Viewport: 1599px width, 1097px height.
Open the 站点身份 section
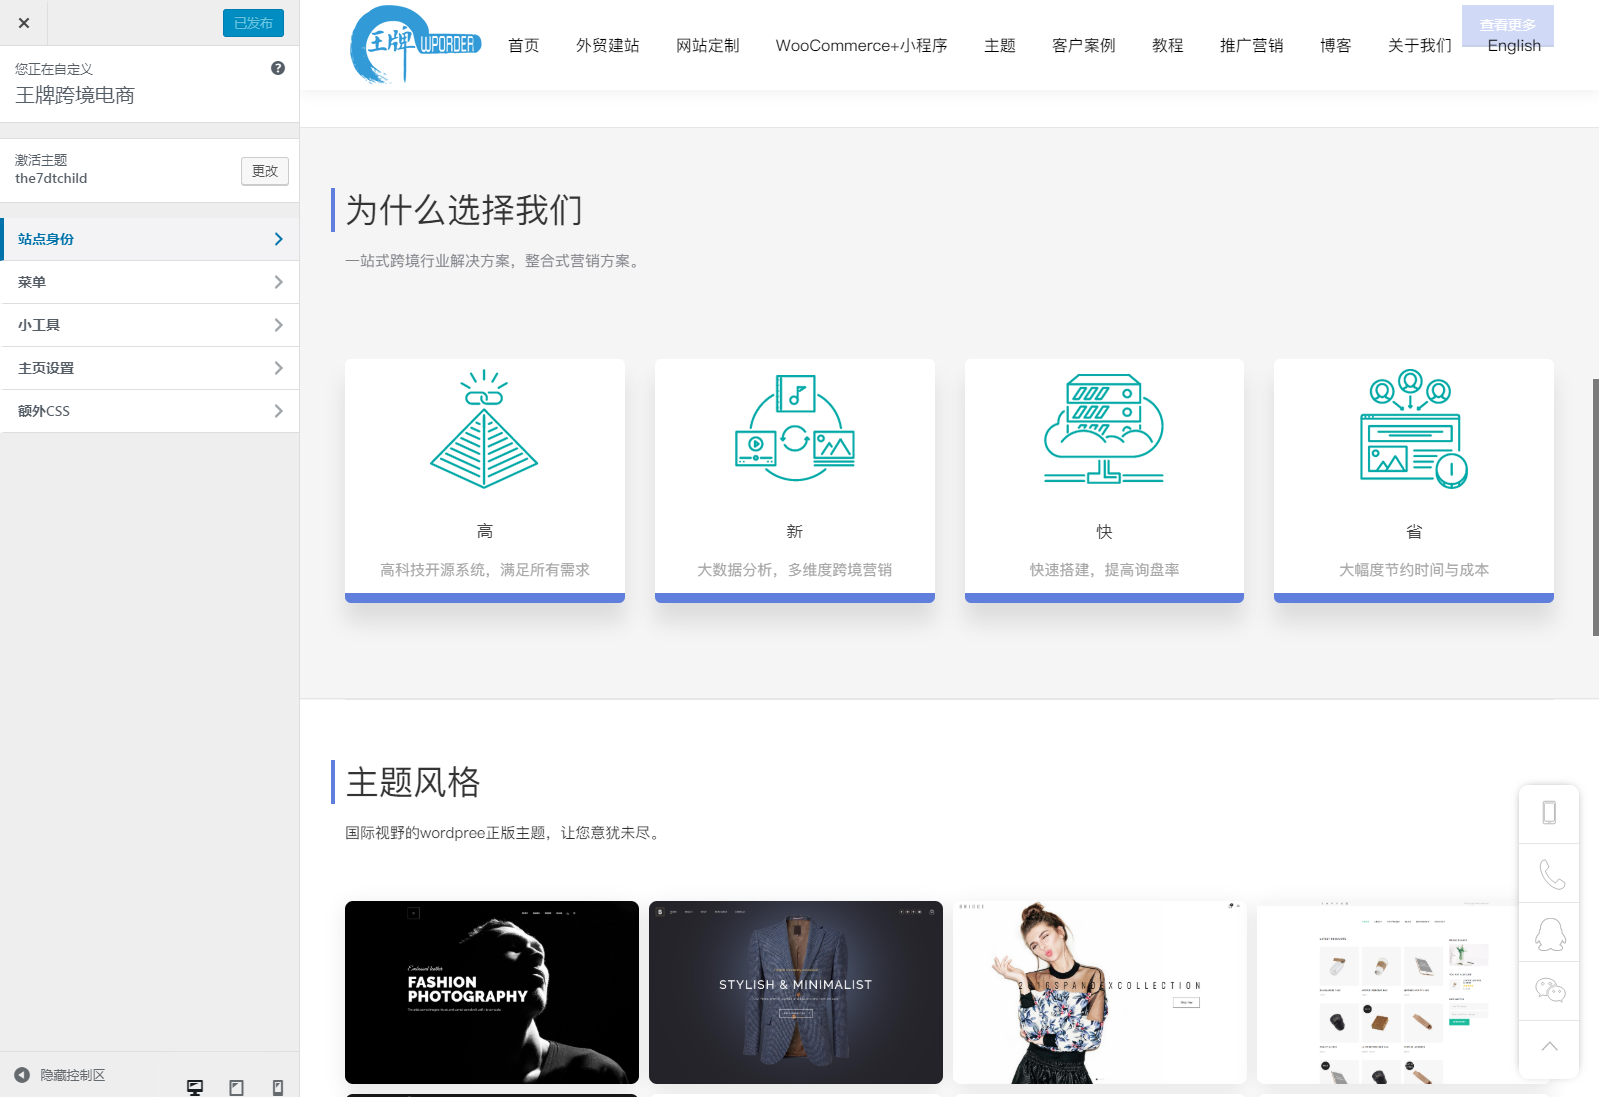tap(150, 239)
